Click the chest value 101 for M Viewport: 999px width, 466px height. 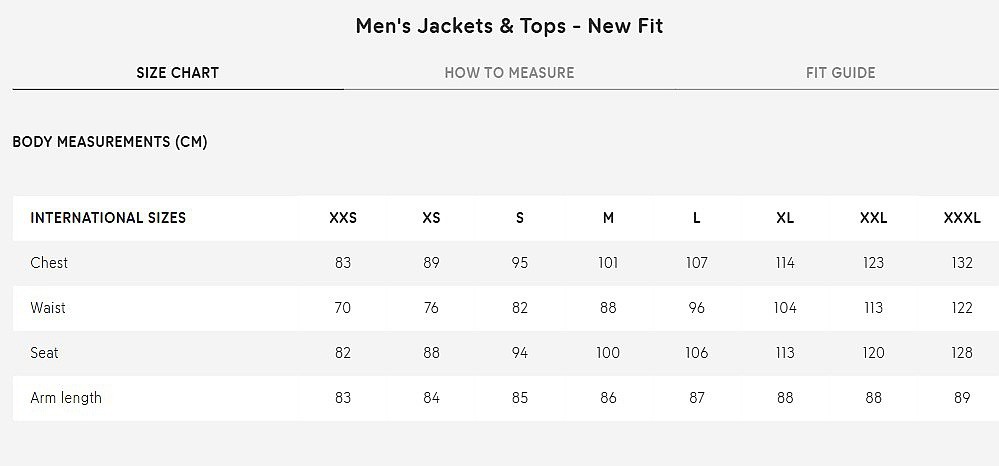tap(608, 263)
